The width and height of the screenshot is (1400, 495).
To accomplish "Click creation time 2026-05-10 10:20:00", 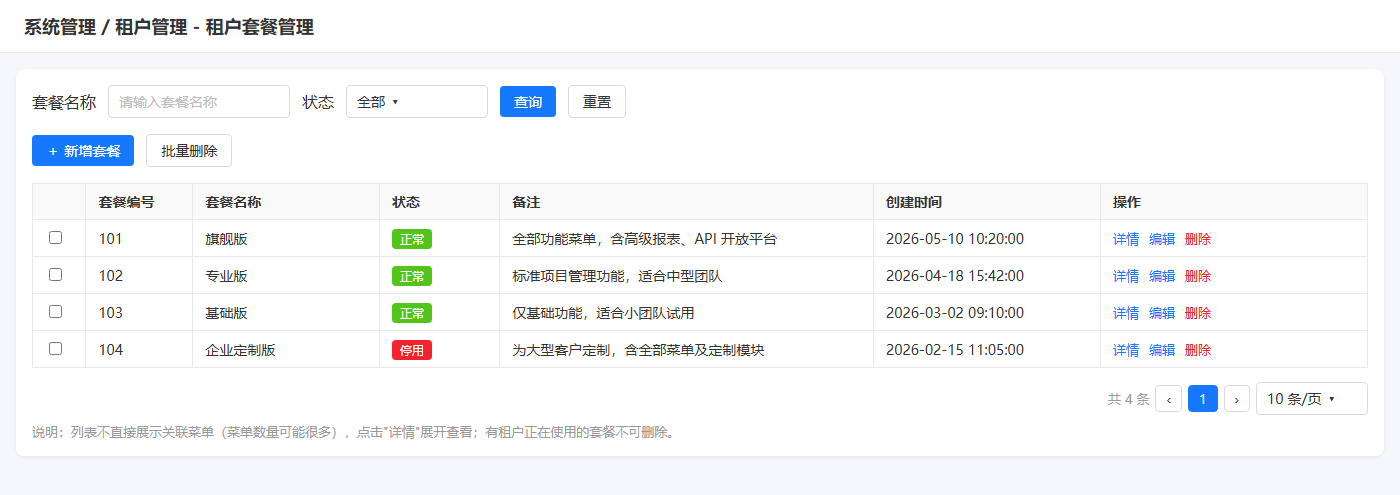I will (x=955, y=239).
